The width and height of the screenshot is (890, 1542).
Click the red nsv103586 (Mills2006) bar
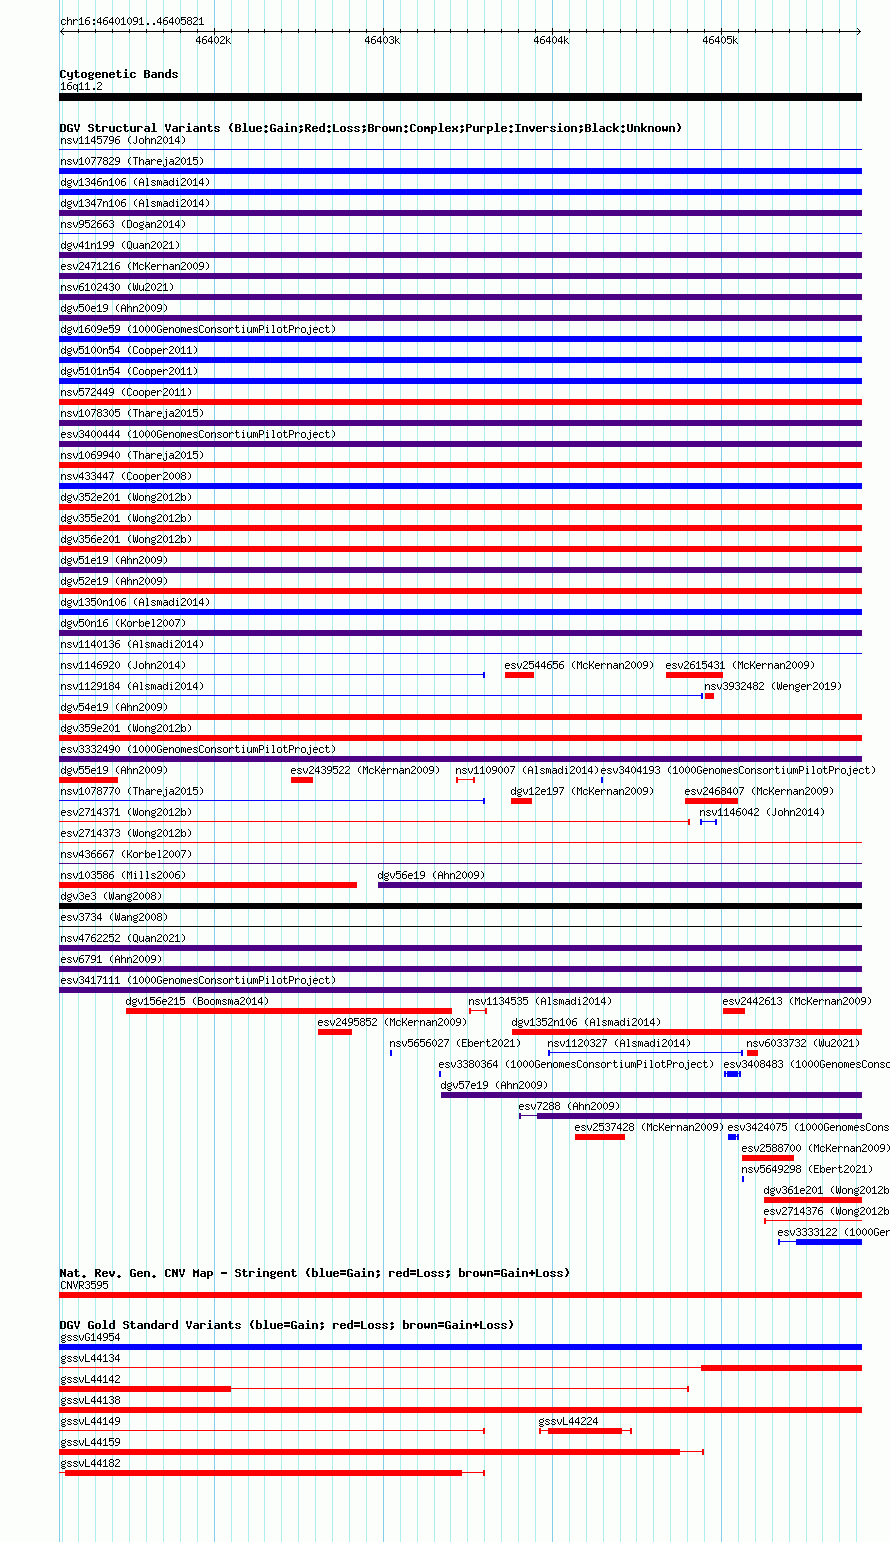point(208,885)
